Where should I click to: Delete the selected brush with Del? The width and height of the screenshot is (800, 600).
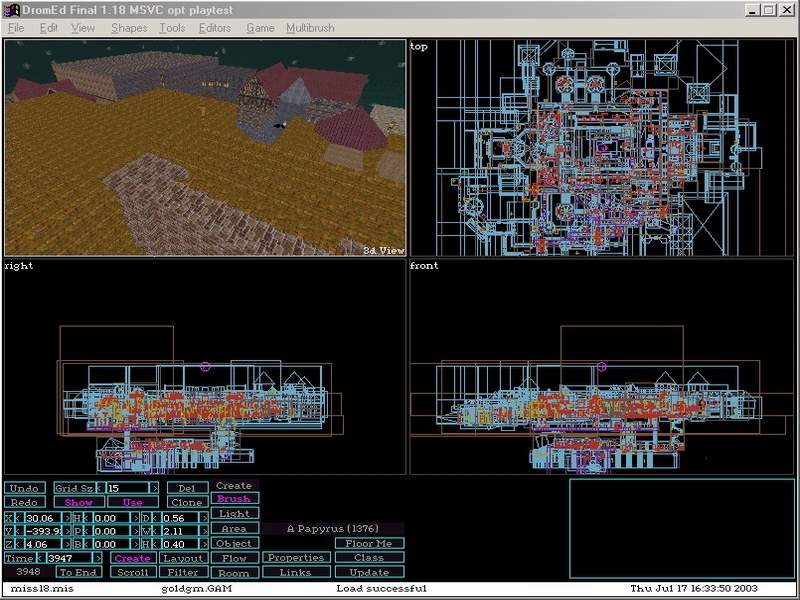pyautogui.click(x=187, y=488)
